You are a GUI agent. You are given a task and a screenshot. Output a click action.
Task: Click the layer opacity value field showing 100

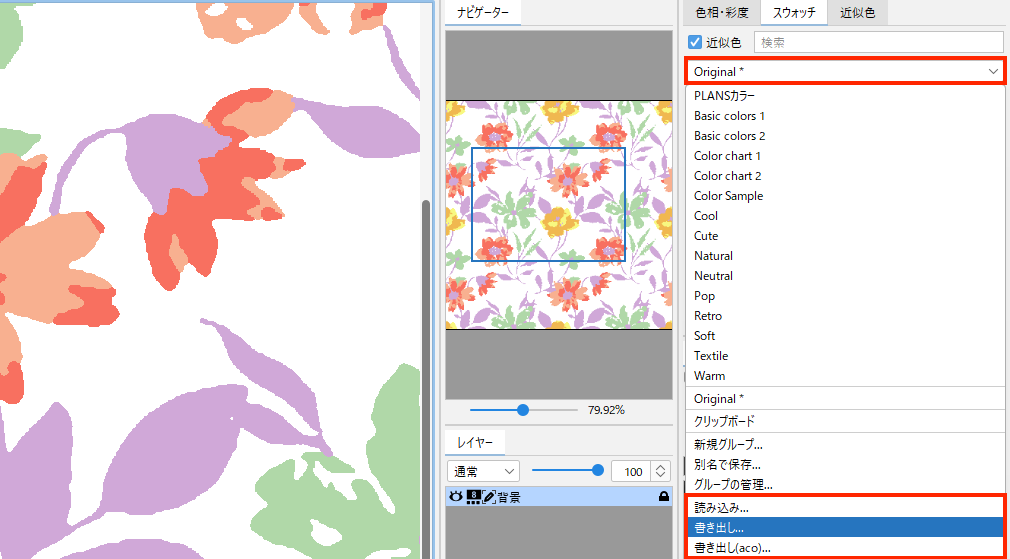click(x=633, y=471)
